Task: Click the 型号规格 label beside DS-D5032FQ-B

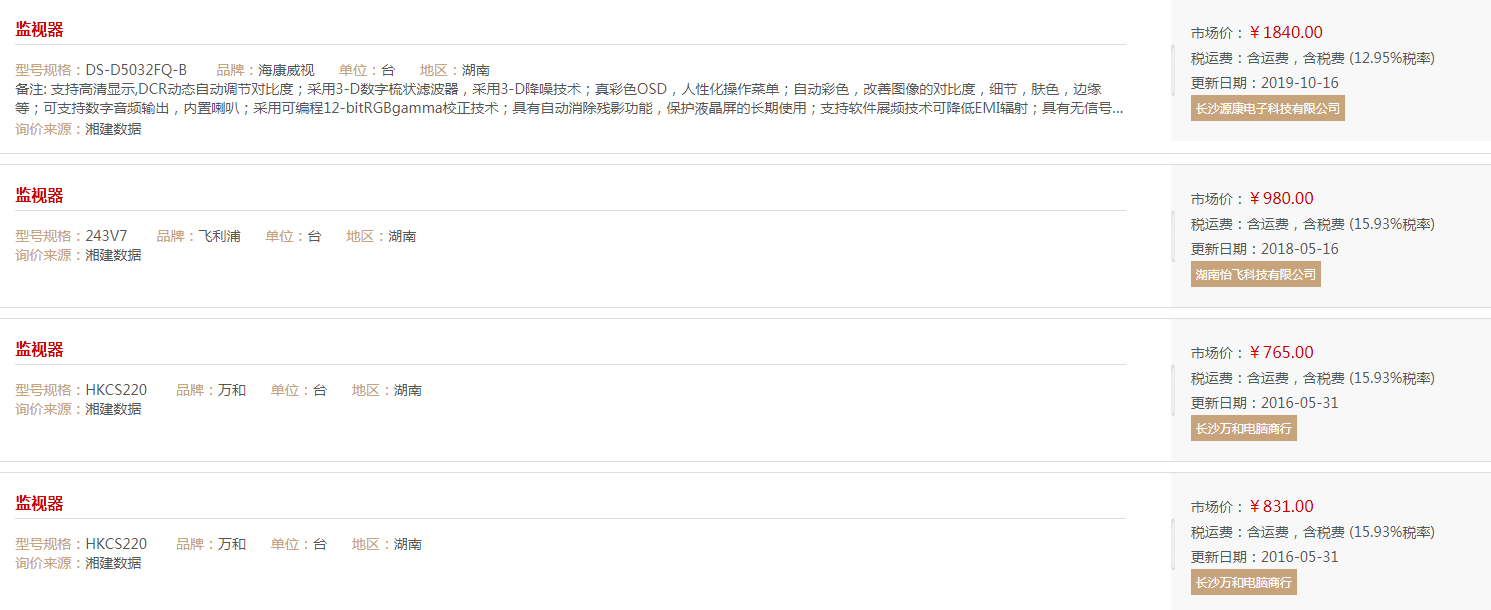Action: point(50,70)
